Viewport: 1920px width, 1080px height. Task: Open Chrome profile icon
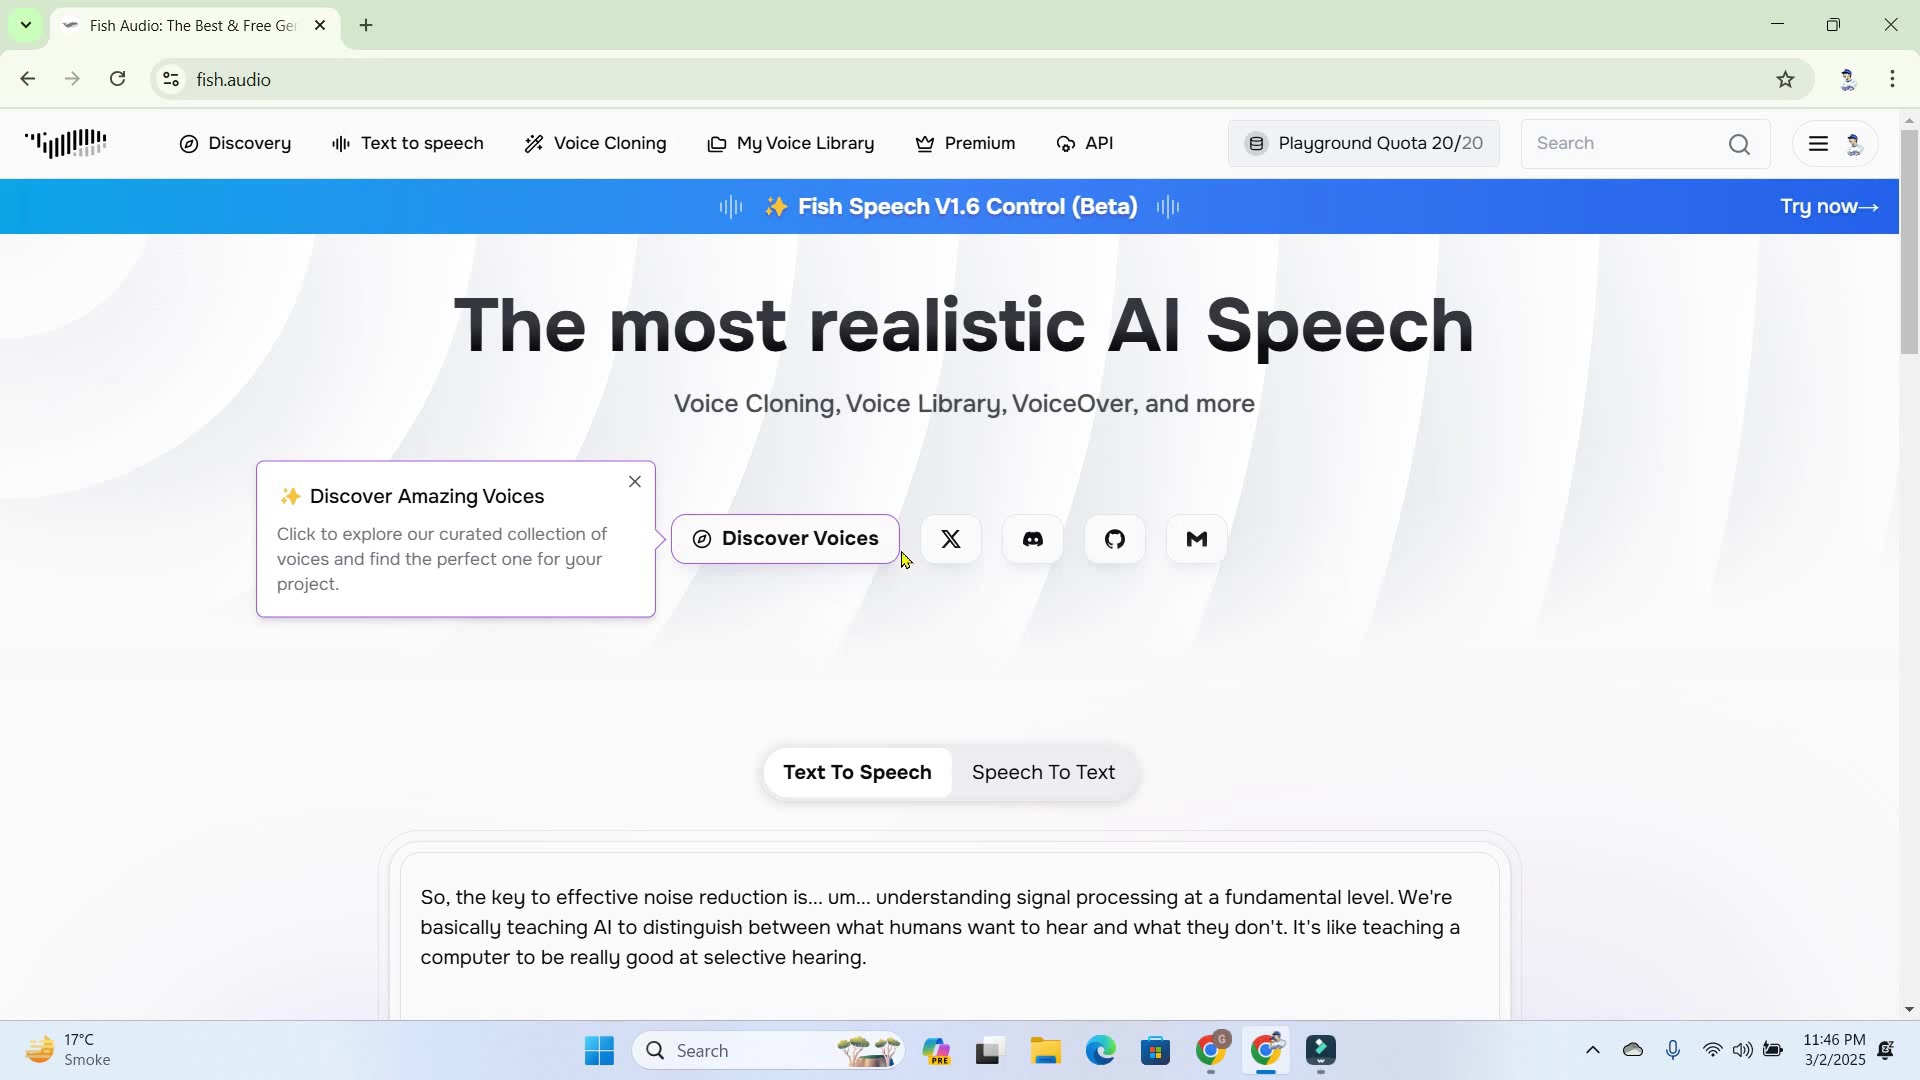point(1848,79)
